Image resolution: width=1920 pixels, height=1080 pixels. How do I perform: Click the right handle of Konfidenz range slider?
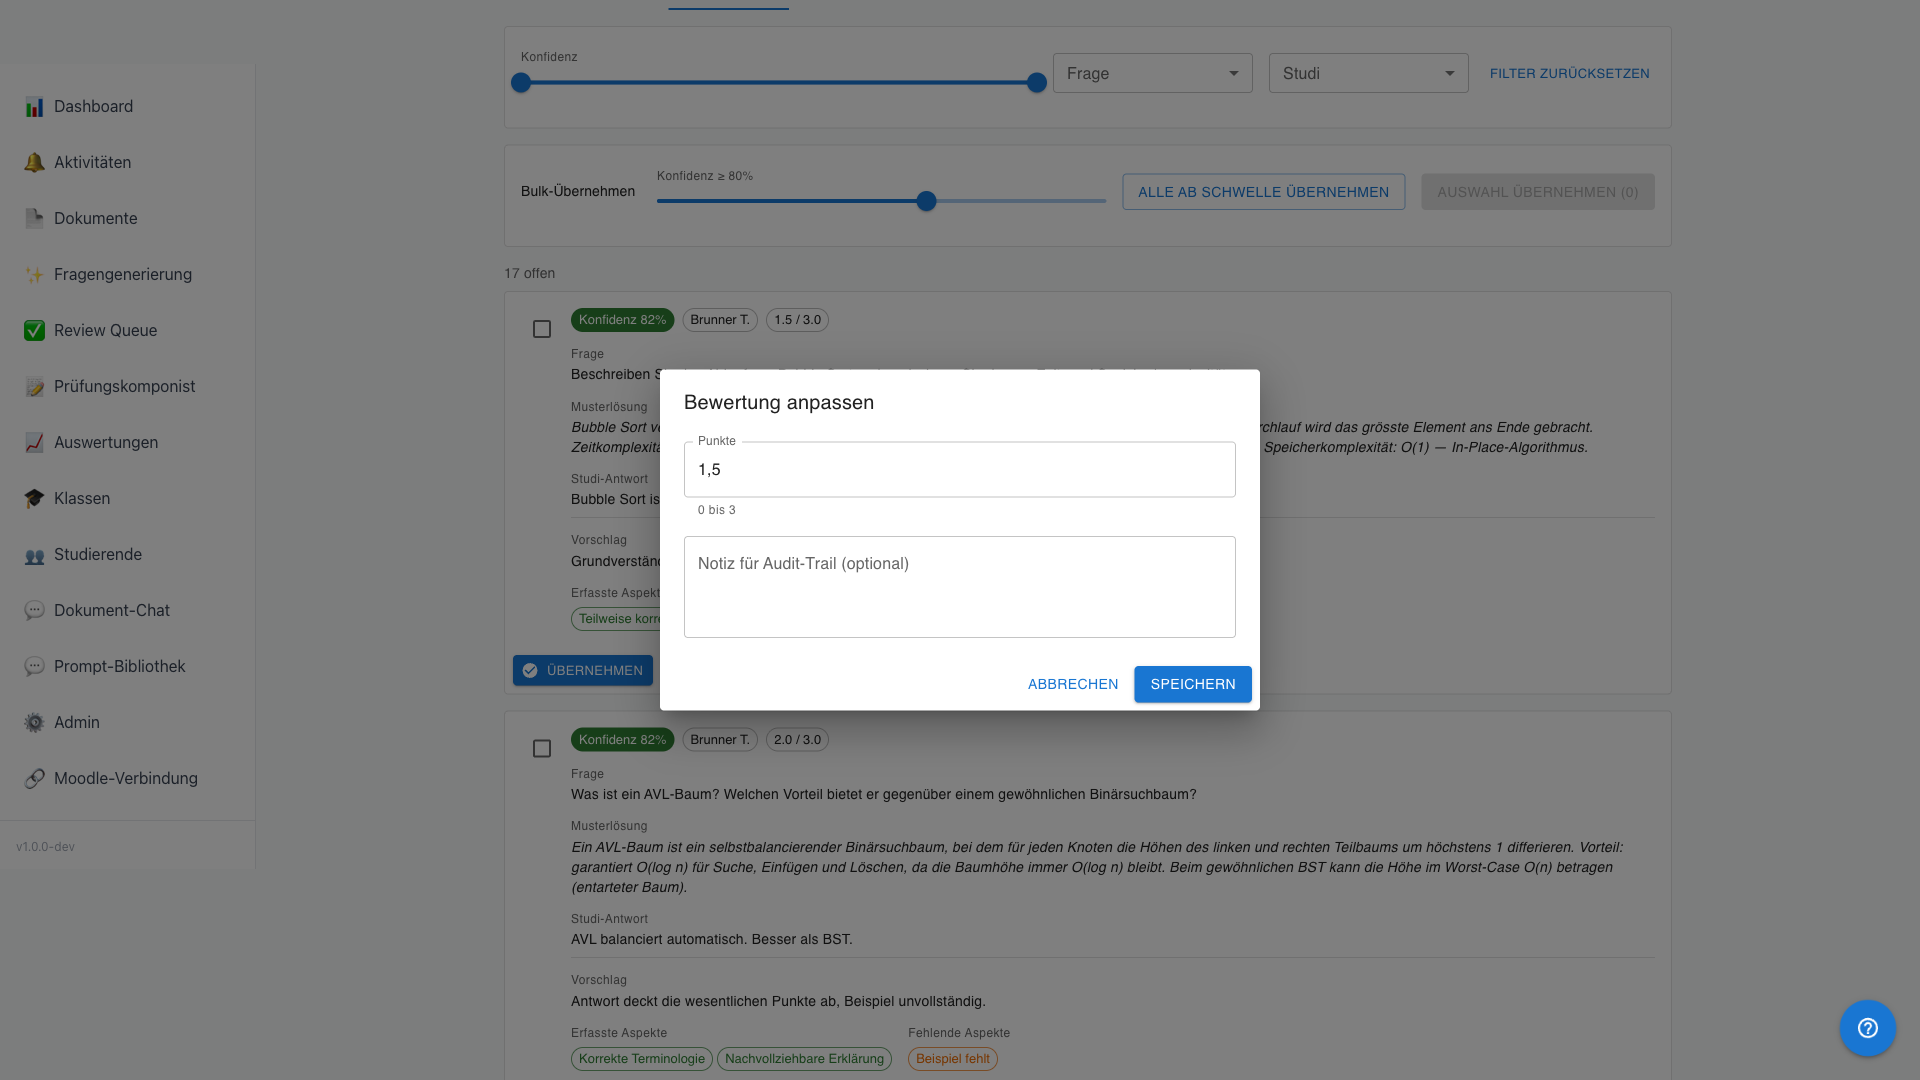[x=1037, y=83]
